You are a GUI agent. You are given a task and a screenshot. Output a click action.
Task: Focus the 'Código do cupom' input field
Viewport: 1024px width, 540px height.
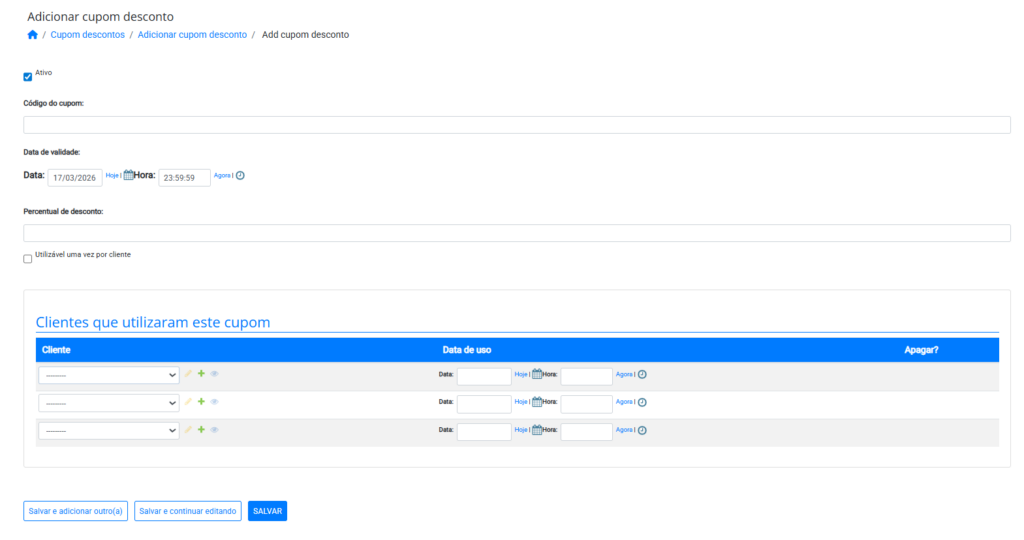click(x=517, y=125)
